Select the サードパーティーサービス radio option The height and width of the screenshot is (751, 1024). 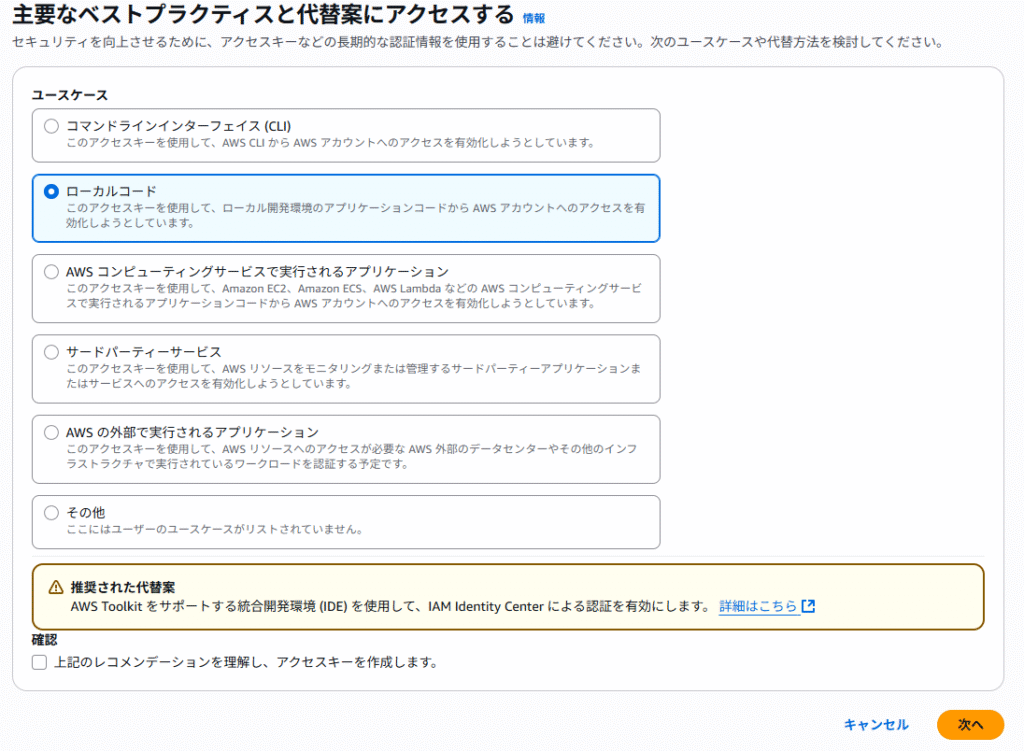coord(51,352)
